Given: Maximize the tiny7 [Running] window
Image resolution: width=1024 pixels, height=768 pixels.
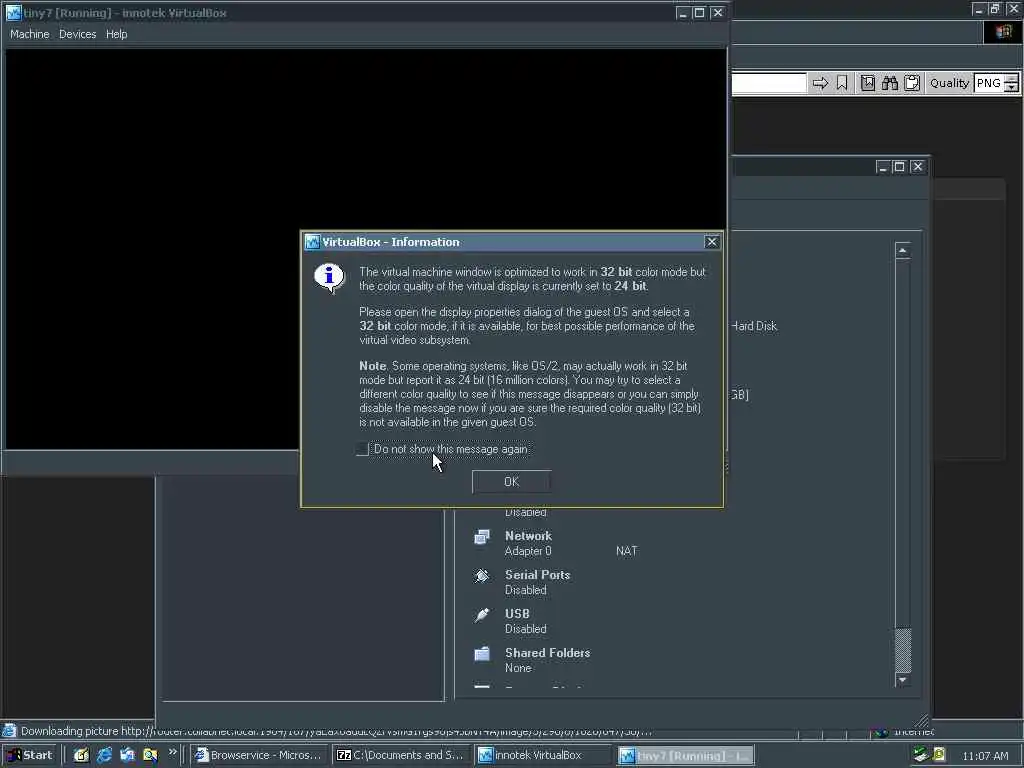Looking at the screenshot, I should [x=699, y=12].
